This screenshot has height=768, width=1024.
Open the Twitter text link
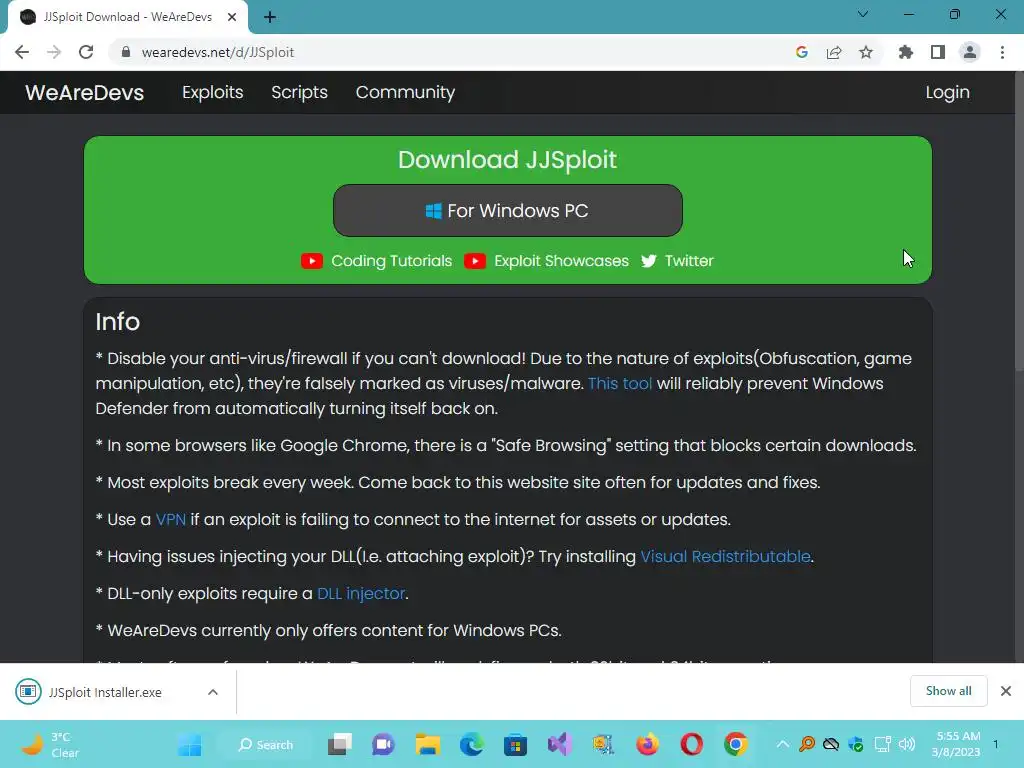point(689,261)
